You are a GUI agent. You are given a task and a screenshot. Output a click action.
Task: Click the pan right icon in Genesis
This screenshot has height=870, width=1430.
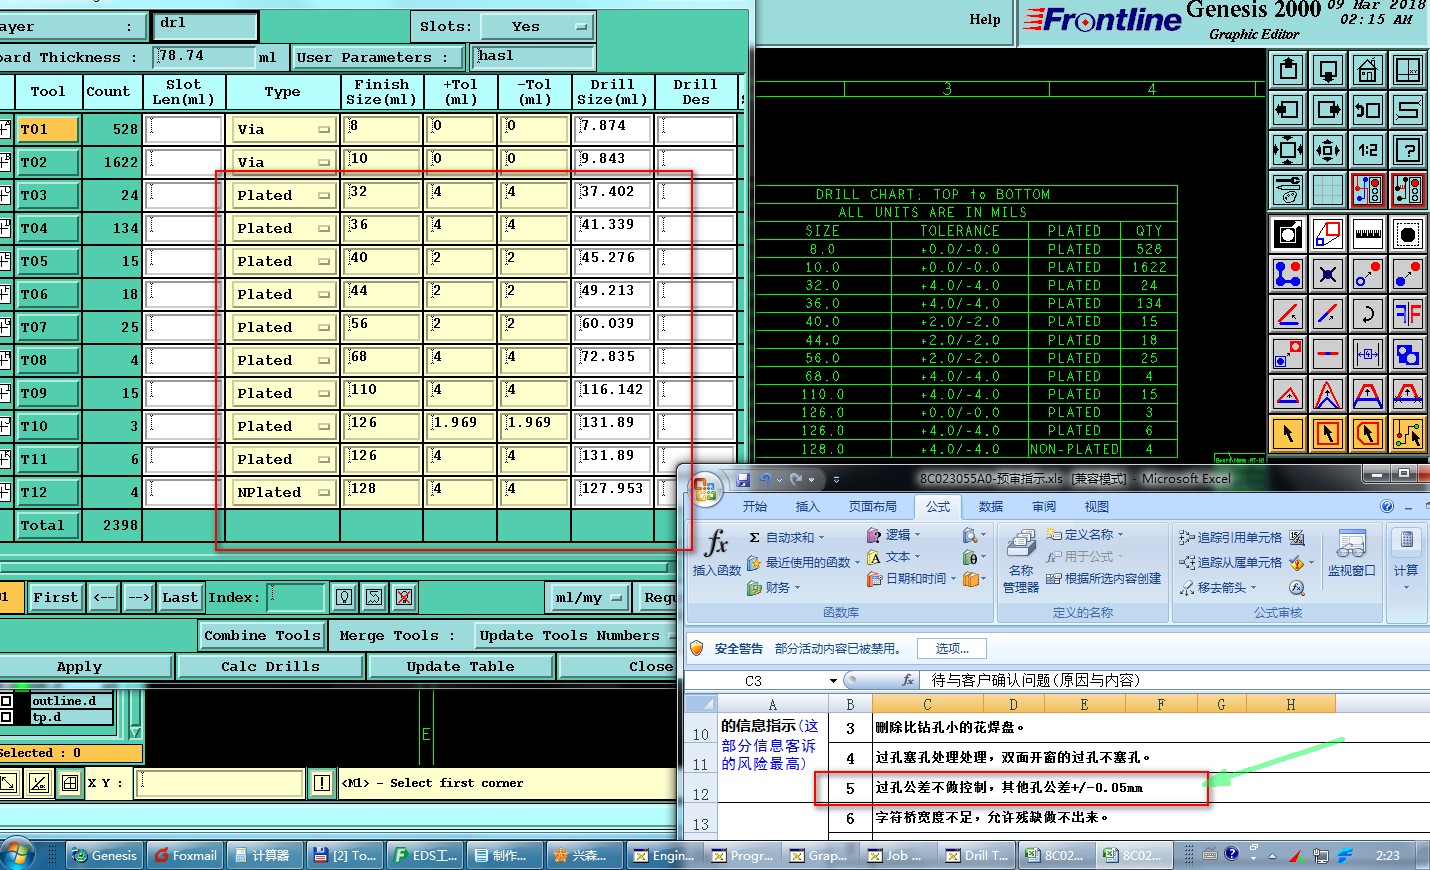[x=1328, y=110]
